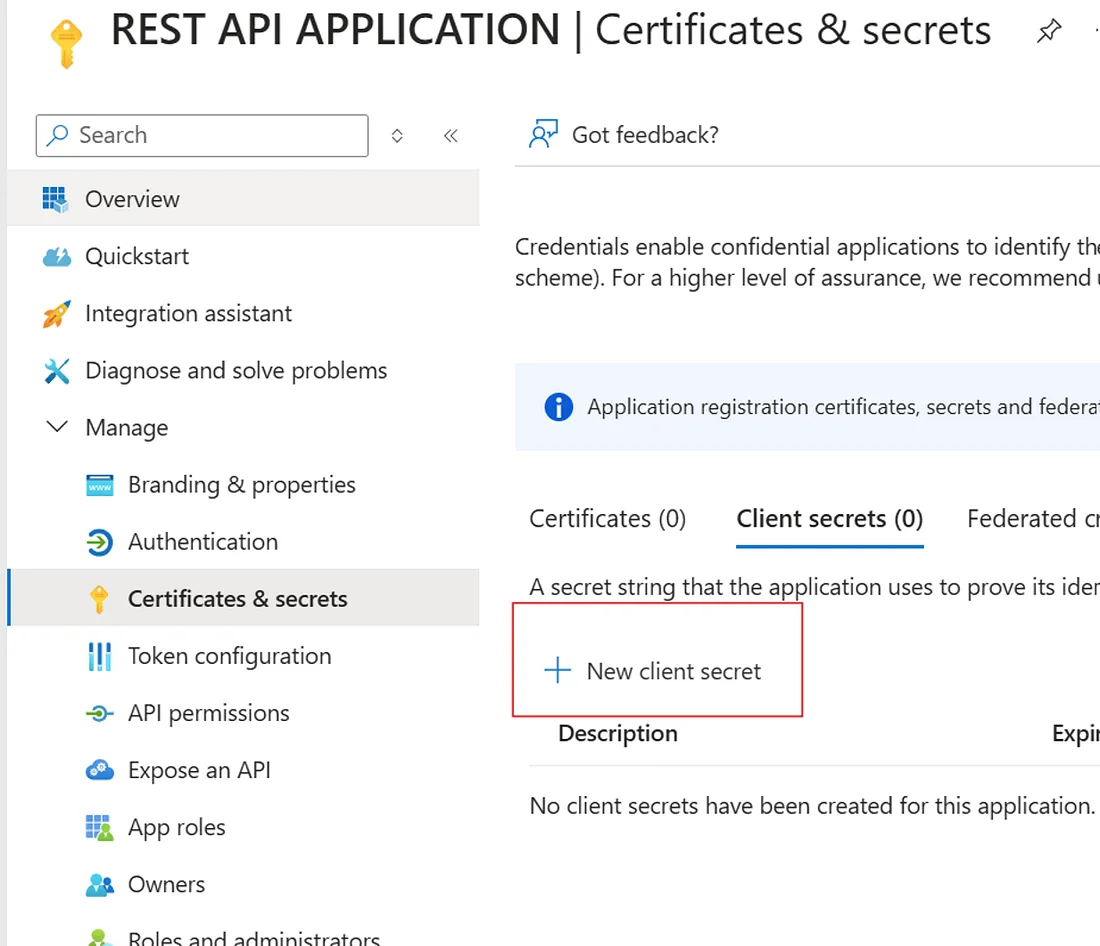Open API permissions in the menu
This screenshot has height=946, width=1100.
208,713
